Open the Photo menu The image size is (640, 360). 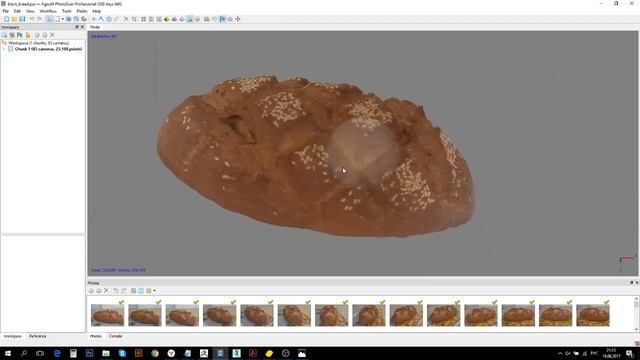pyautogui.click(x=82, y=11)
